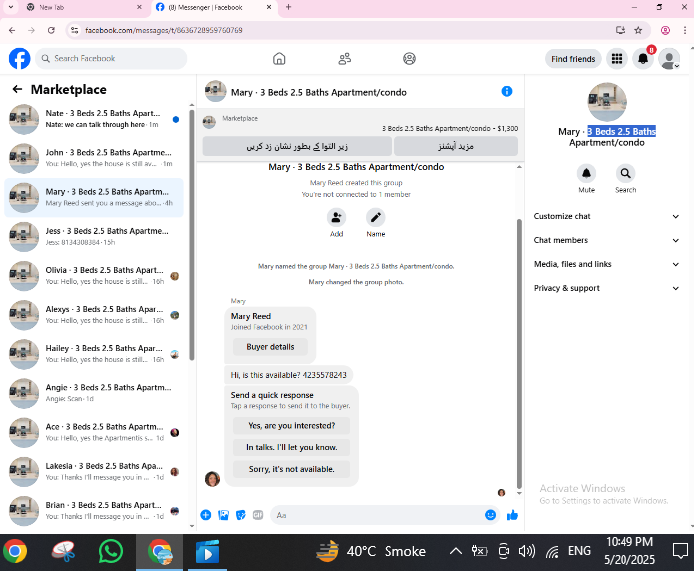Click the pencil Name icon
Screen dimensions: 694x571
(375, 217)
